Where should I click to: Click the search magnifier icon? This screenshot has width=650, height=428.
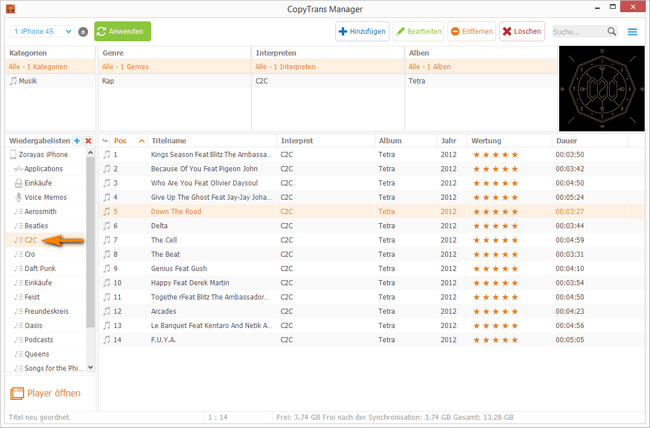(x=611, y=32)
